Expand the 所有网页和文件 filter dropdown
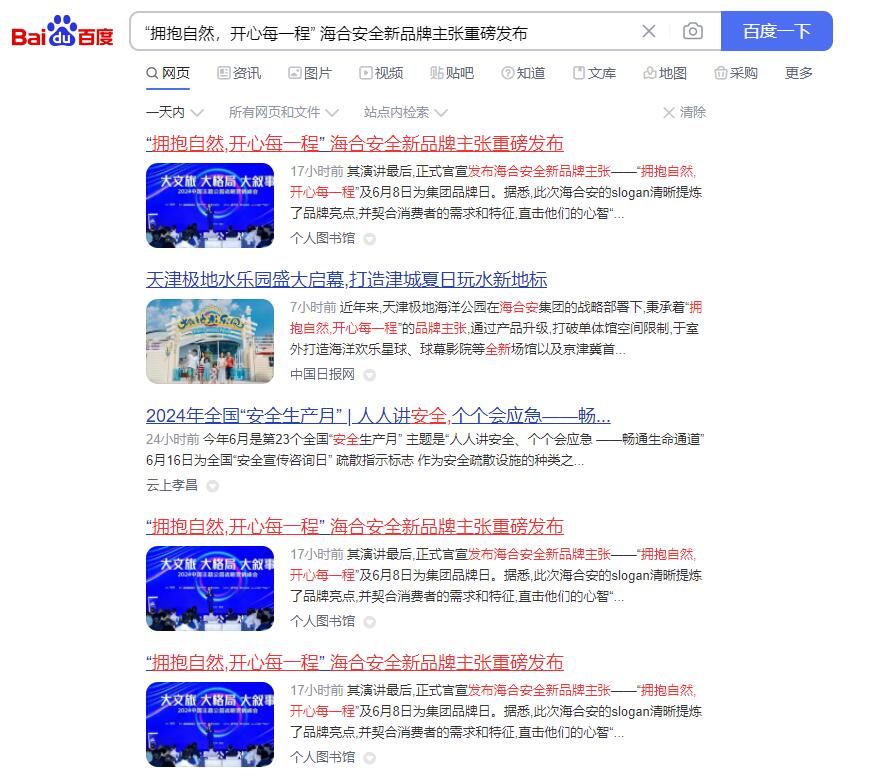This screenshot has width=873, height=779. click(283, 112)
